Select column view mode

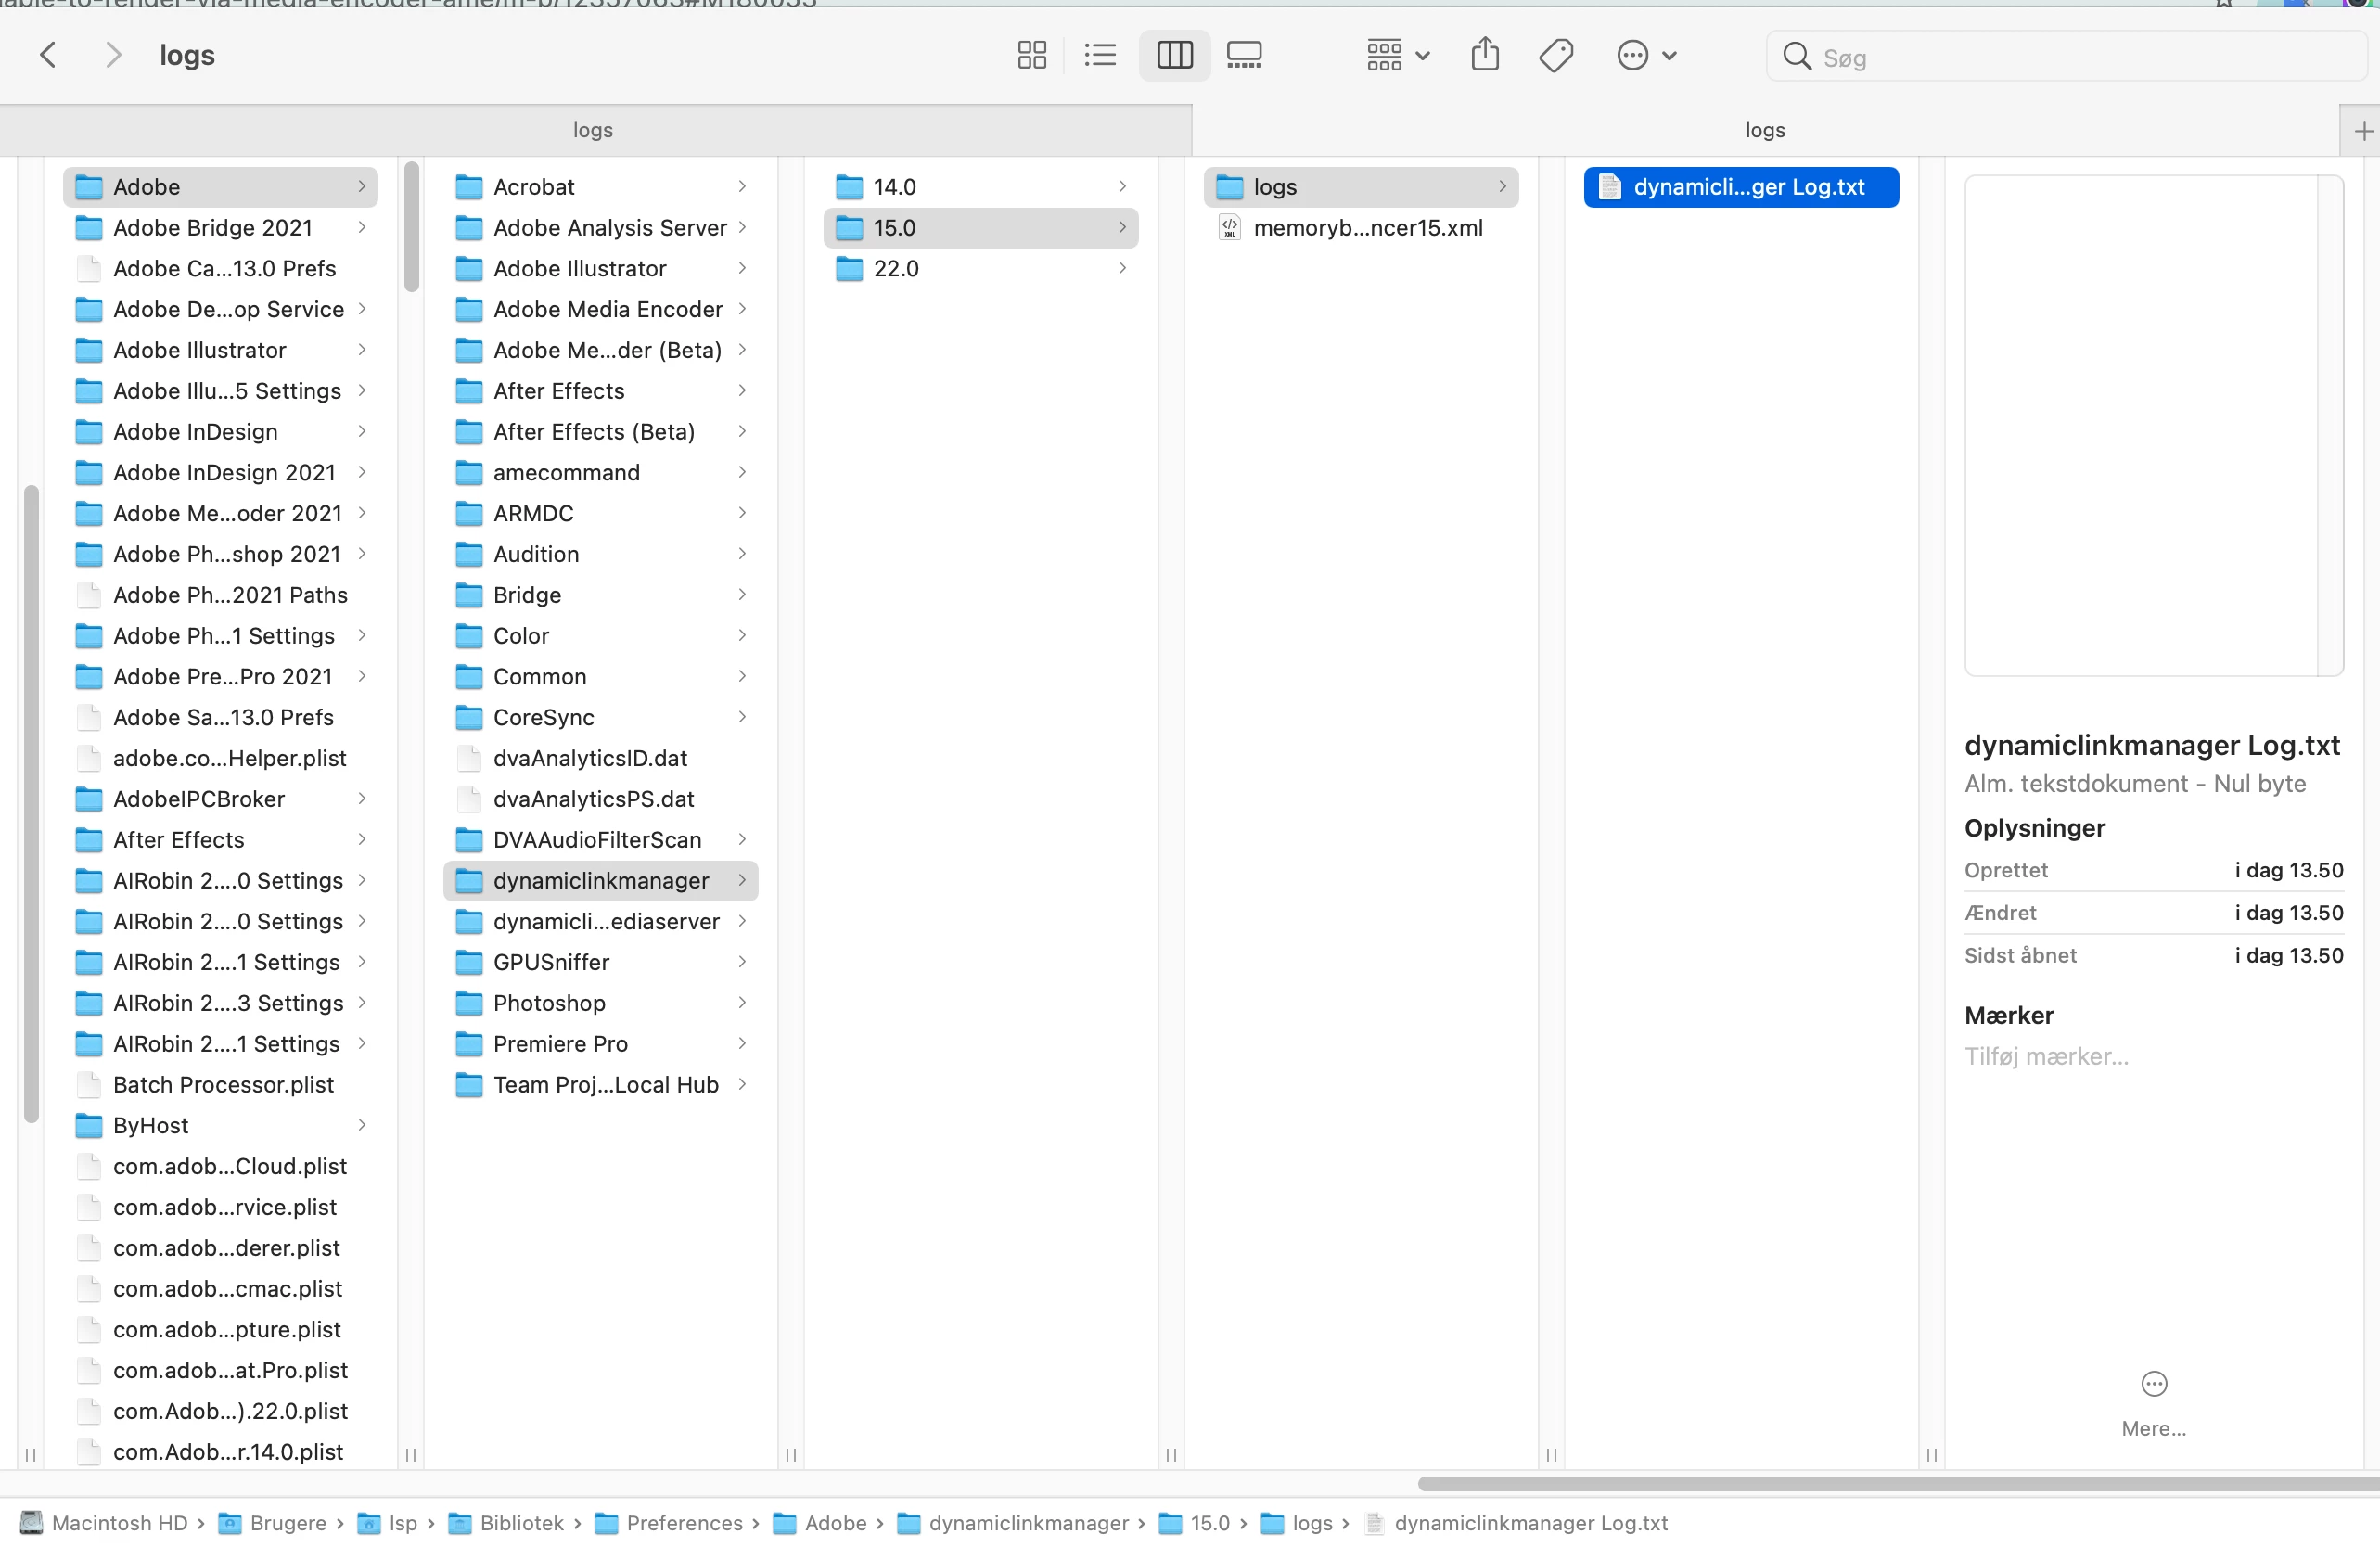[1174, 55]
